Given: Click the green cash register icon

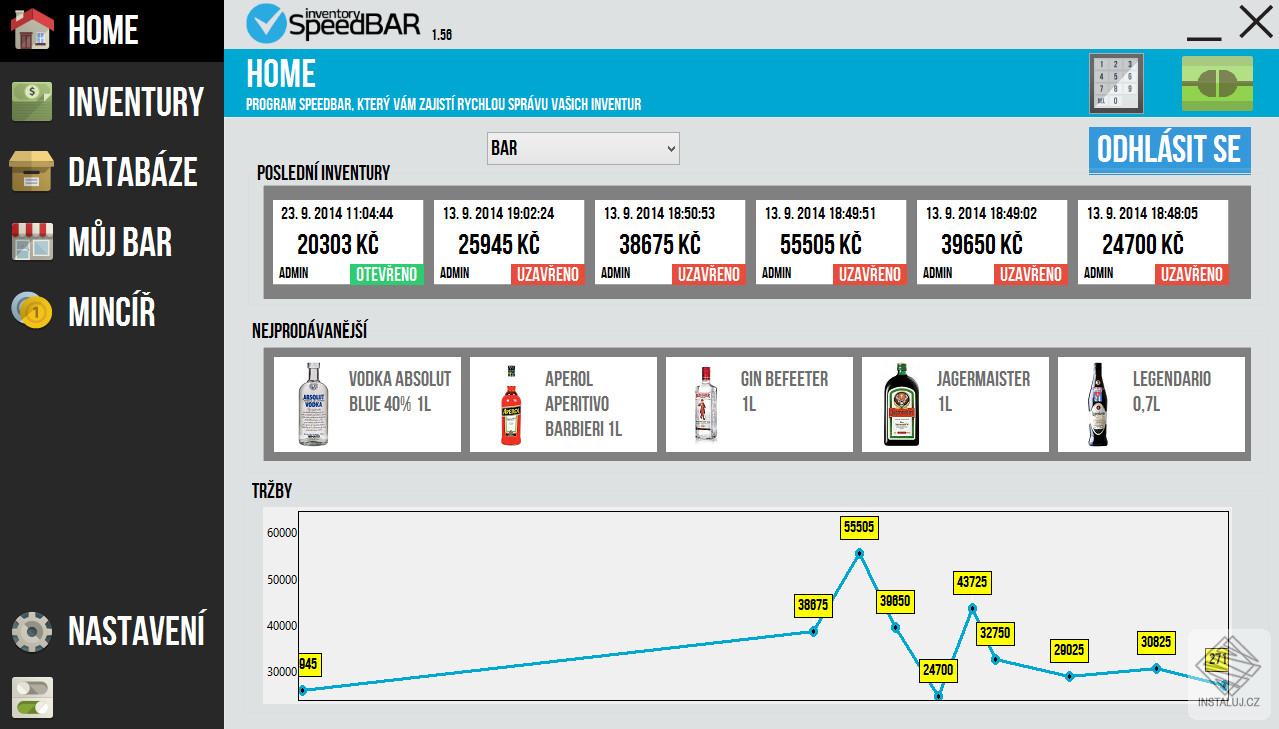Looking at the screenshot, I should pyautogui.click(x=1215, y=84).
